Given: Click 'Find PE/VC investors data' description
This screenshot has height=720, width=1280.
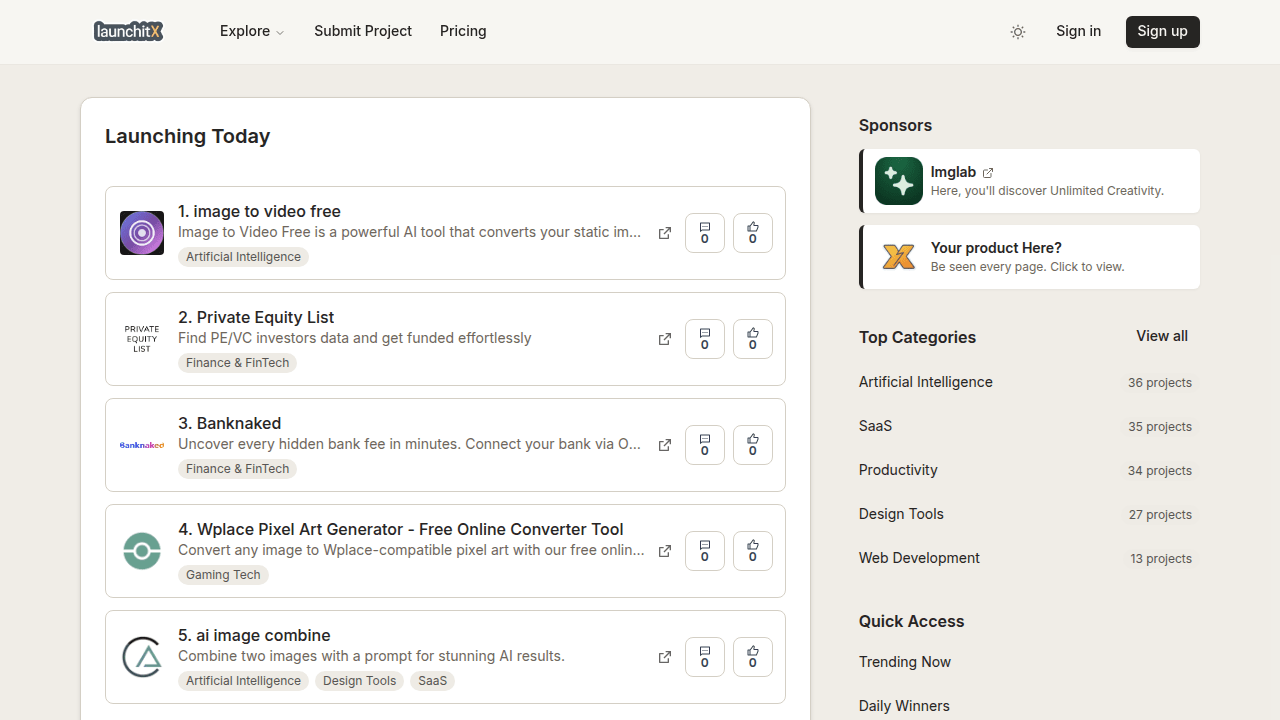Looking at the screenshot, I should (x=355, y=338).
